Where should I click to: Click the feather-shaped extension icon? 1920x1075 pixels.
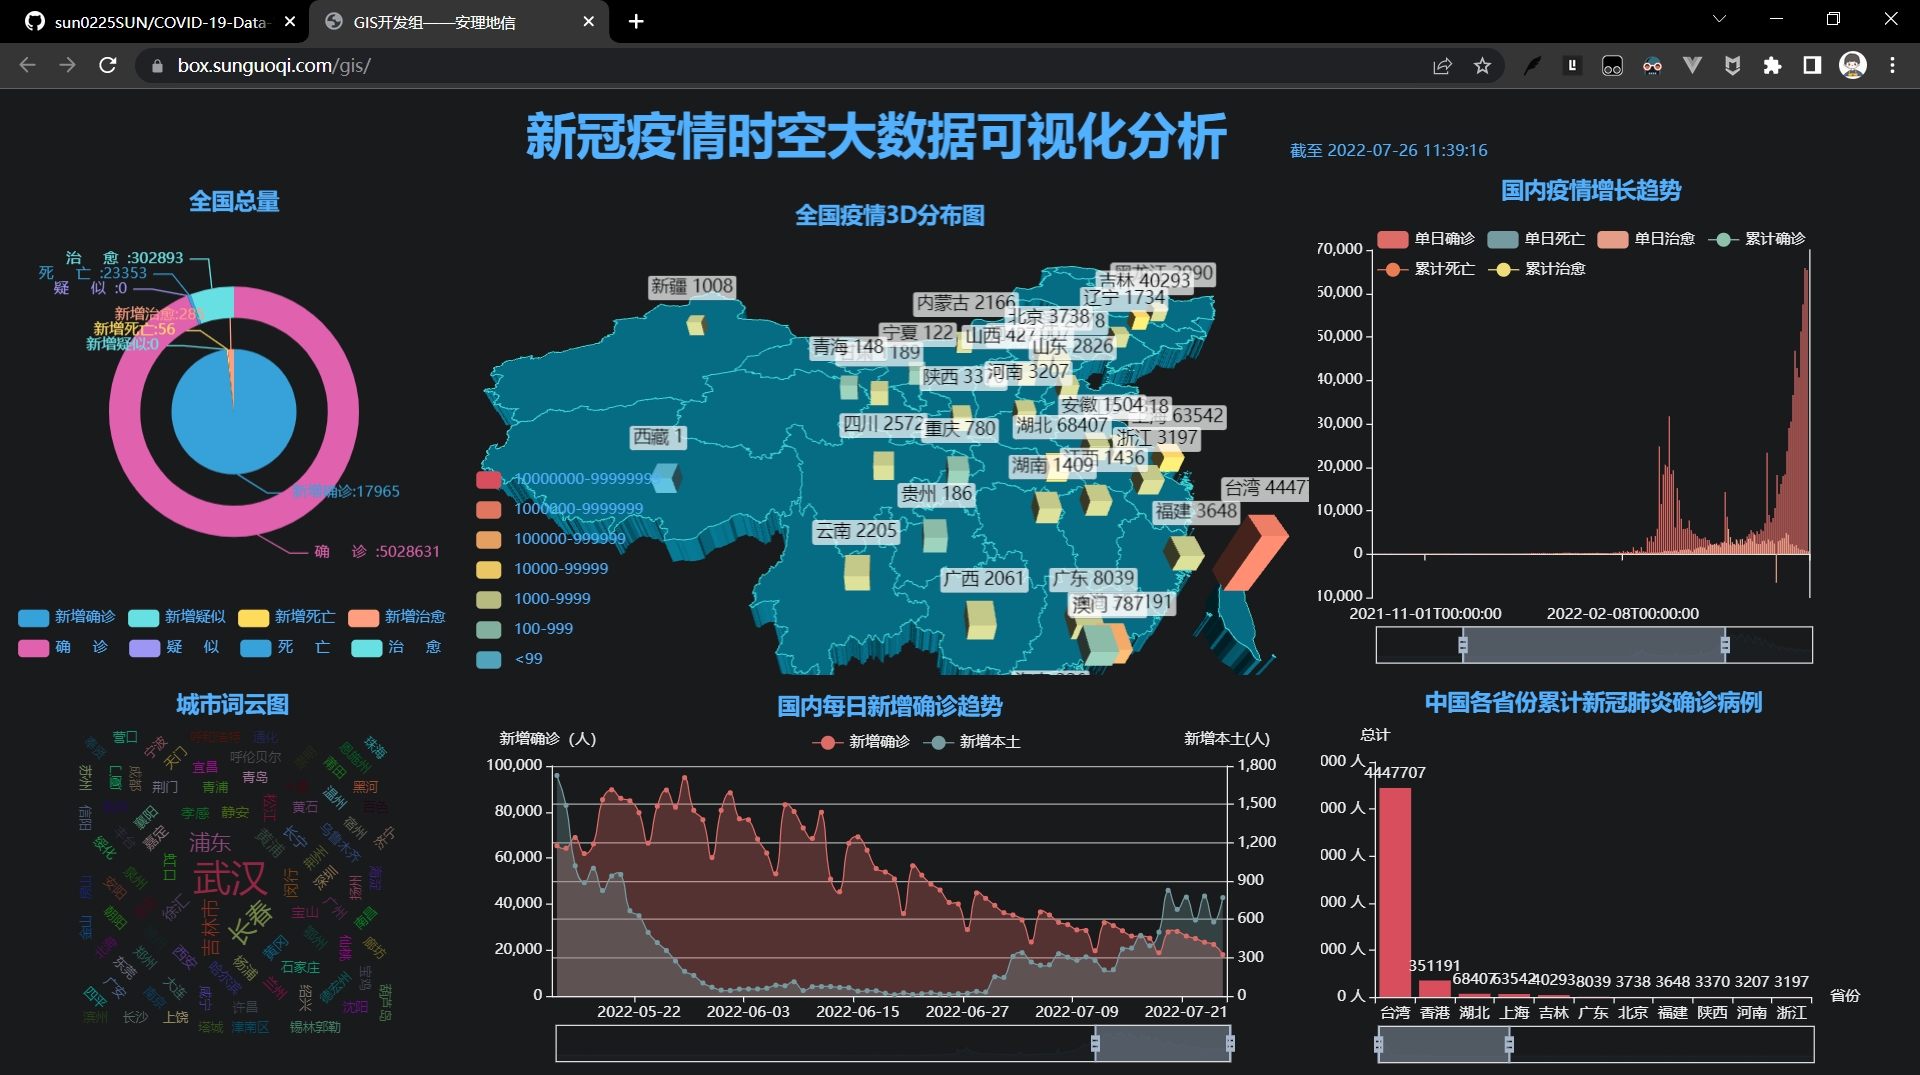(x=1532, y=65)
